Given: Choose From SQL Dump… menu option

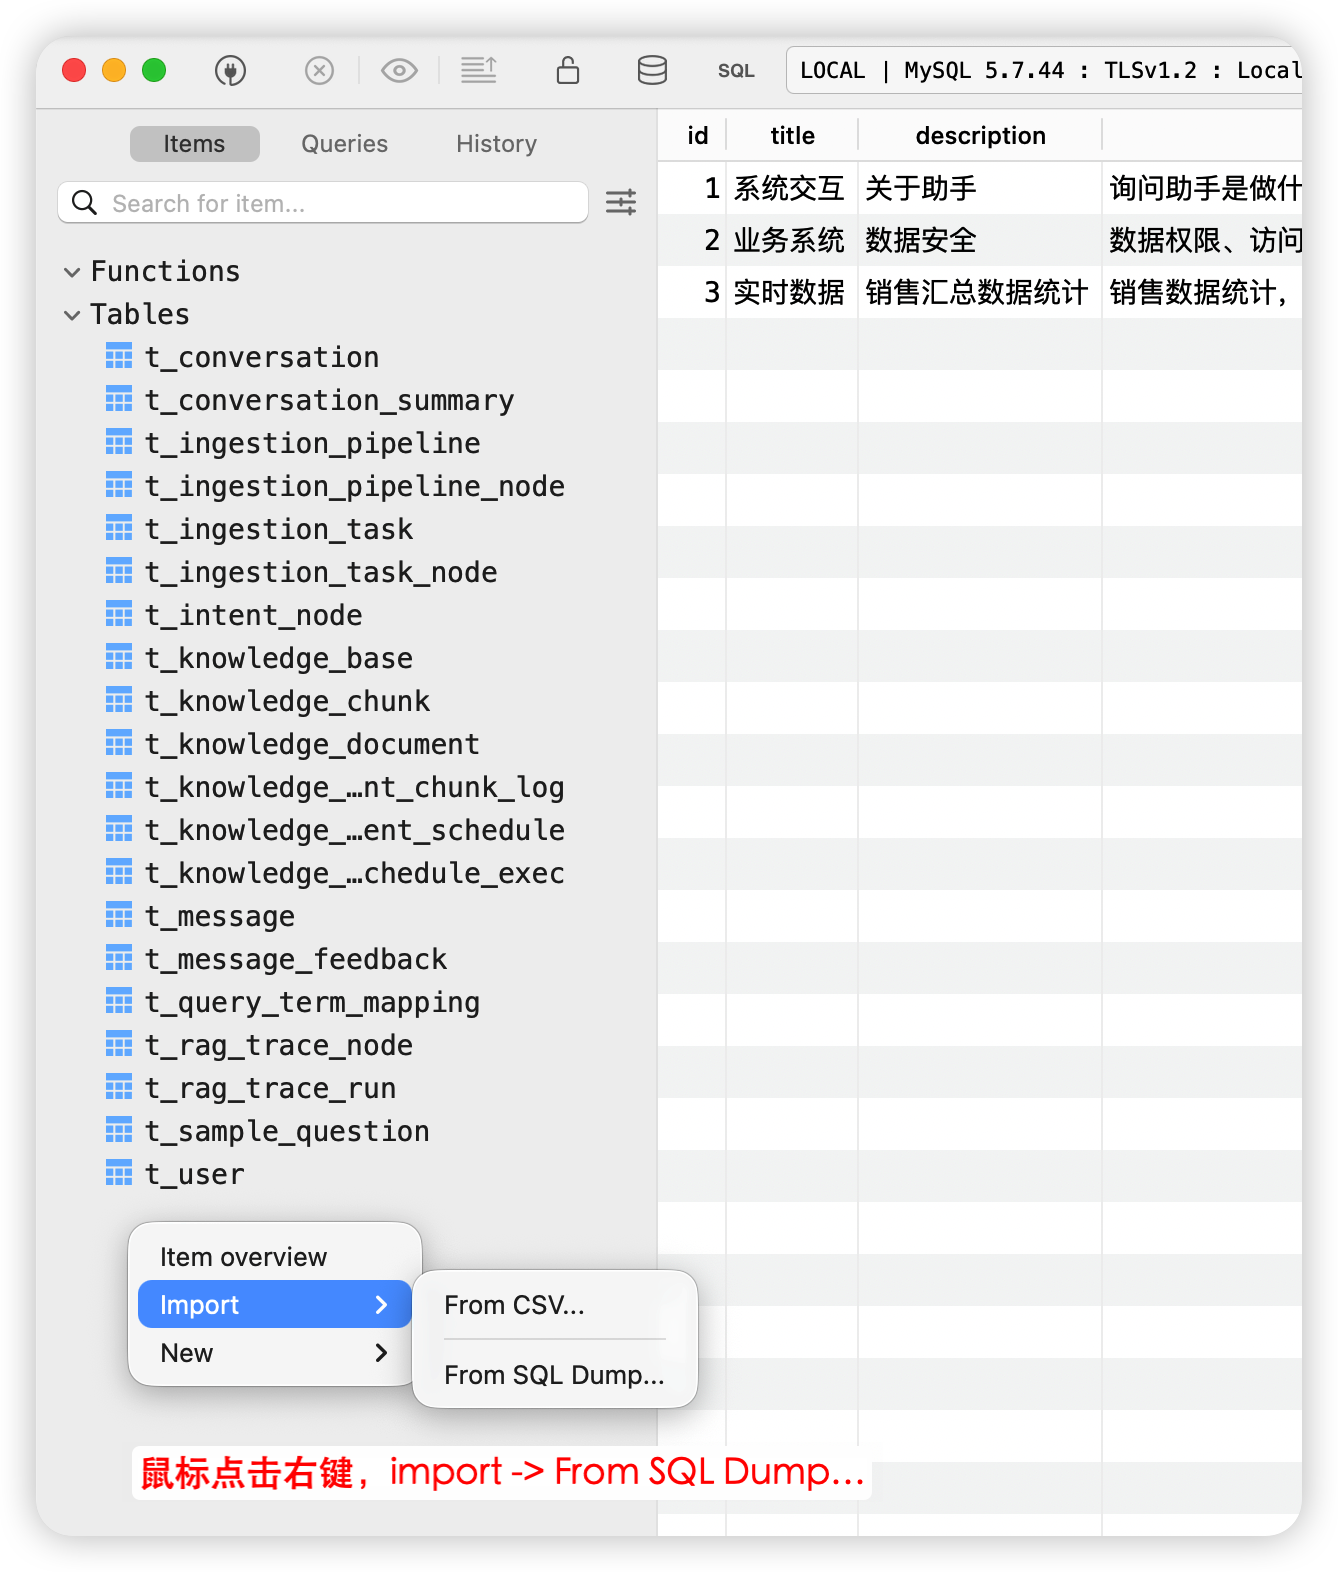Looking at the screenshot, I should (554, 1375).
